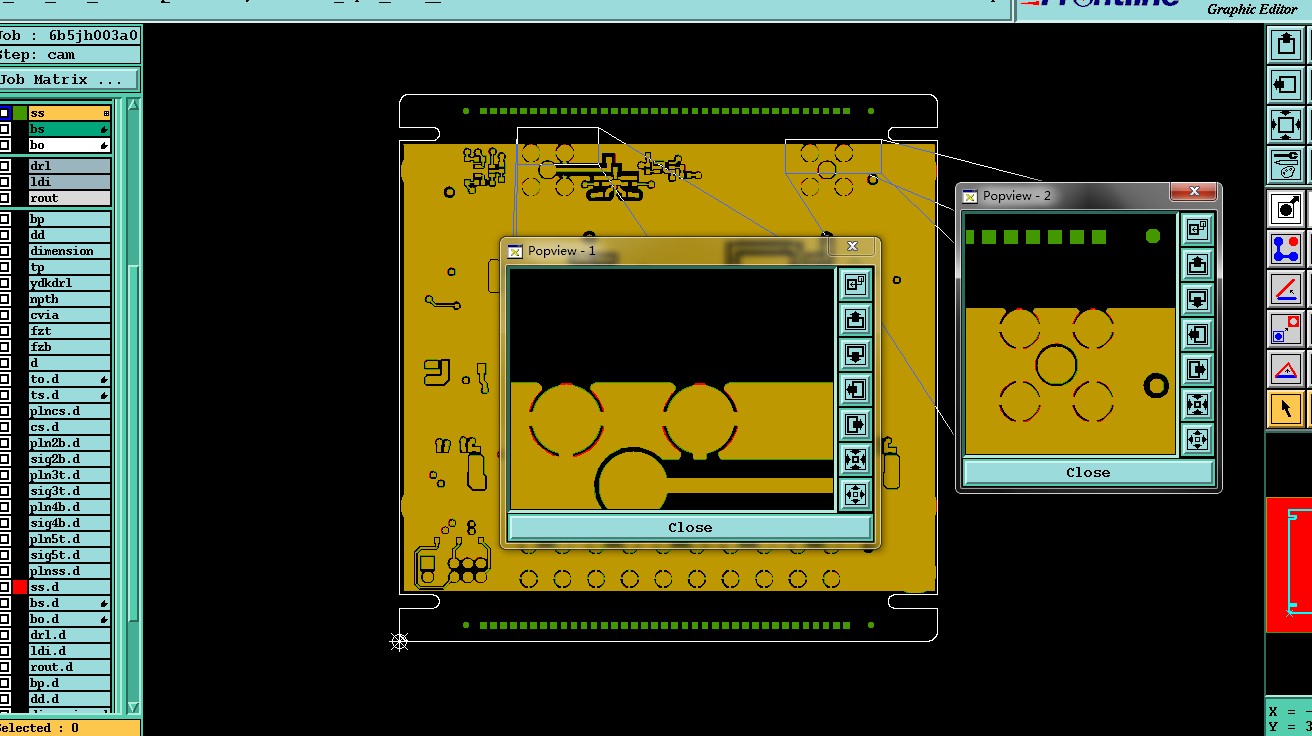
Task: Select the bs layer row
Action: [69, 129]
